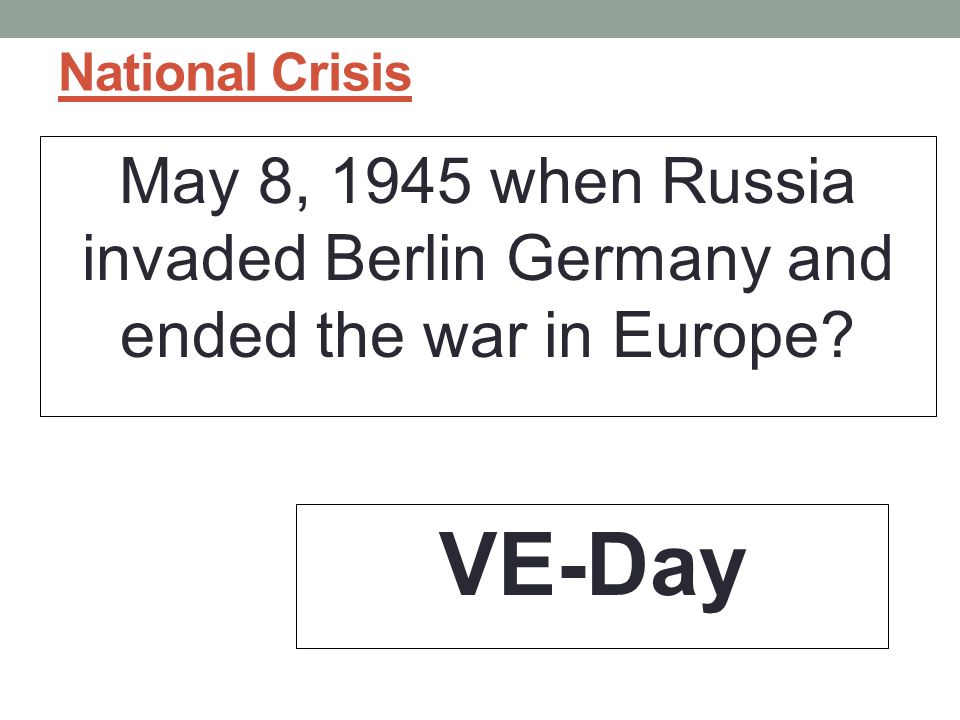The image size is (960, 720).
Task: Click the word "National" in the title
Action: pyautogui.click(x=157, y=72)
